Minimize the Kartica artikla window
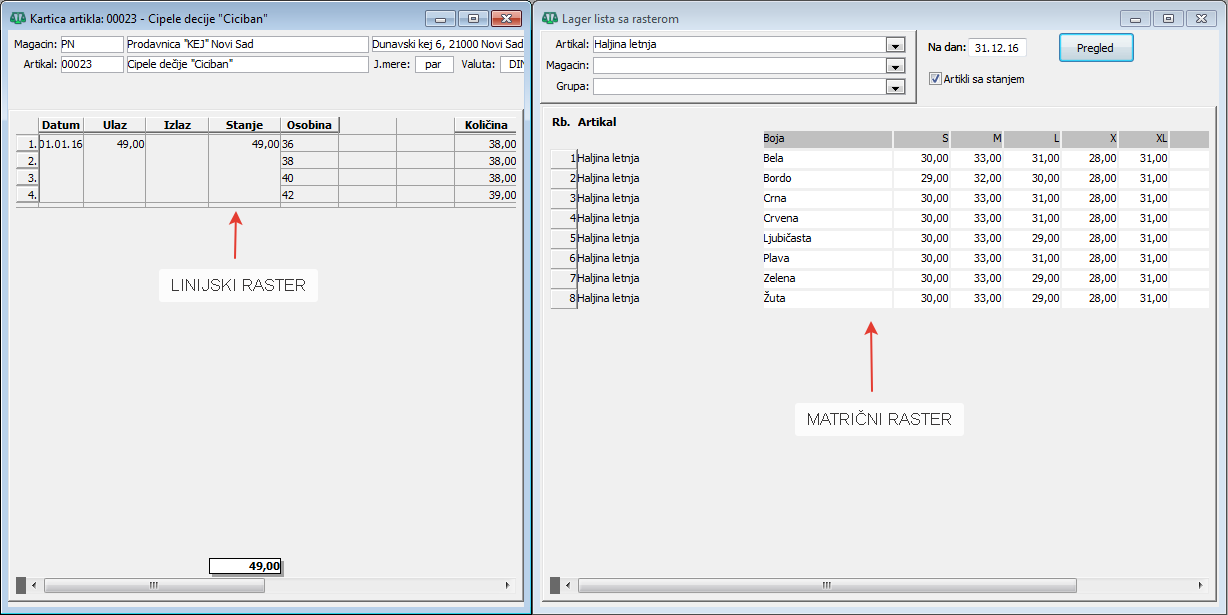 (x=440, y=18)
